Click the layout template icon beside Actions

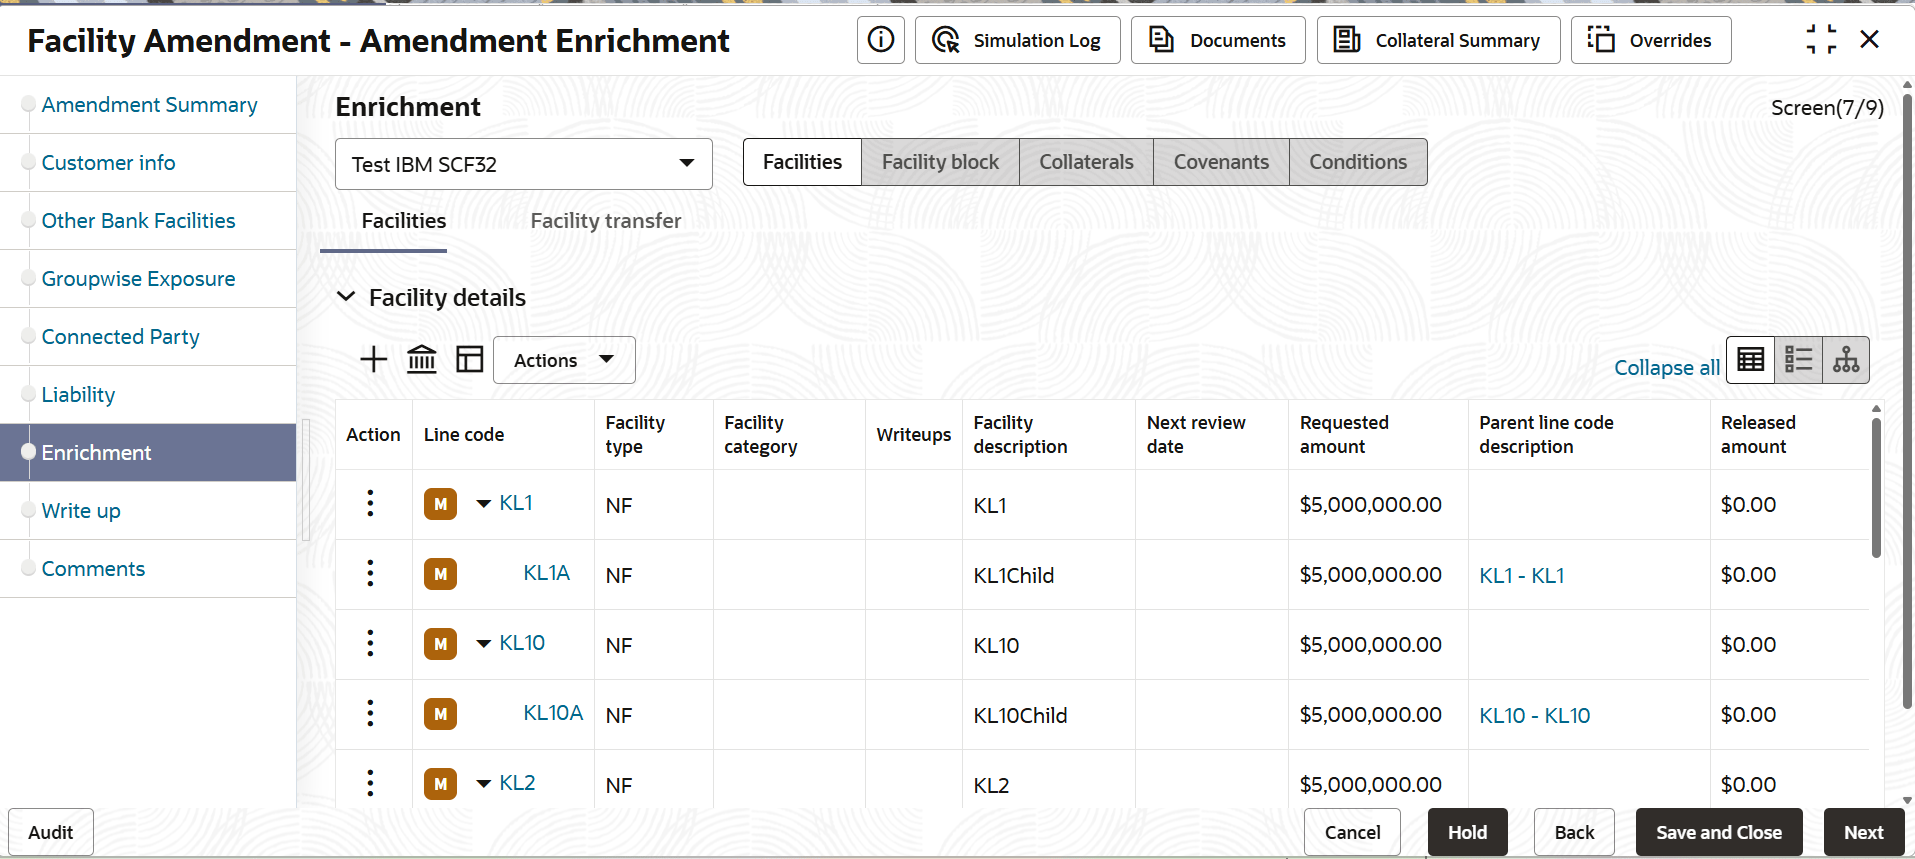(469, 360)
